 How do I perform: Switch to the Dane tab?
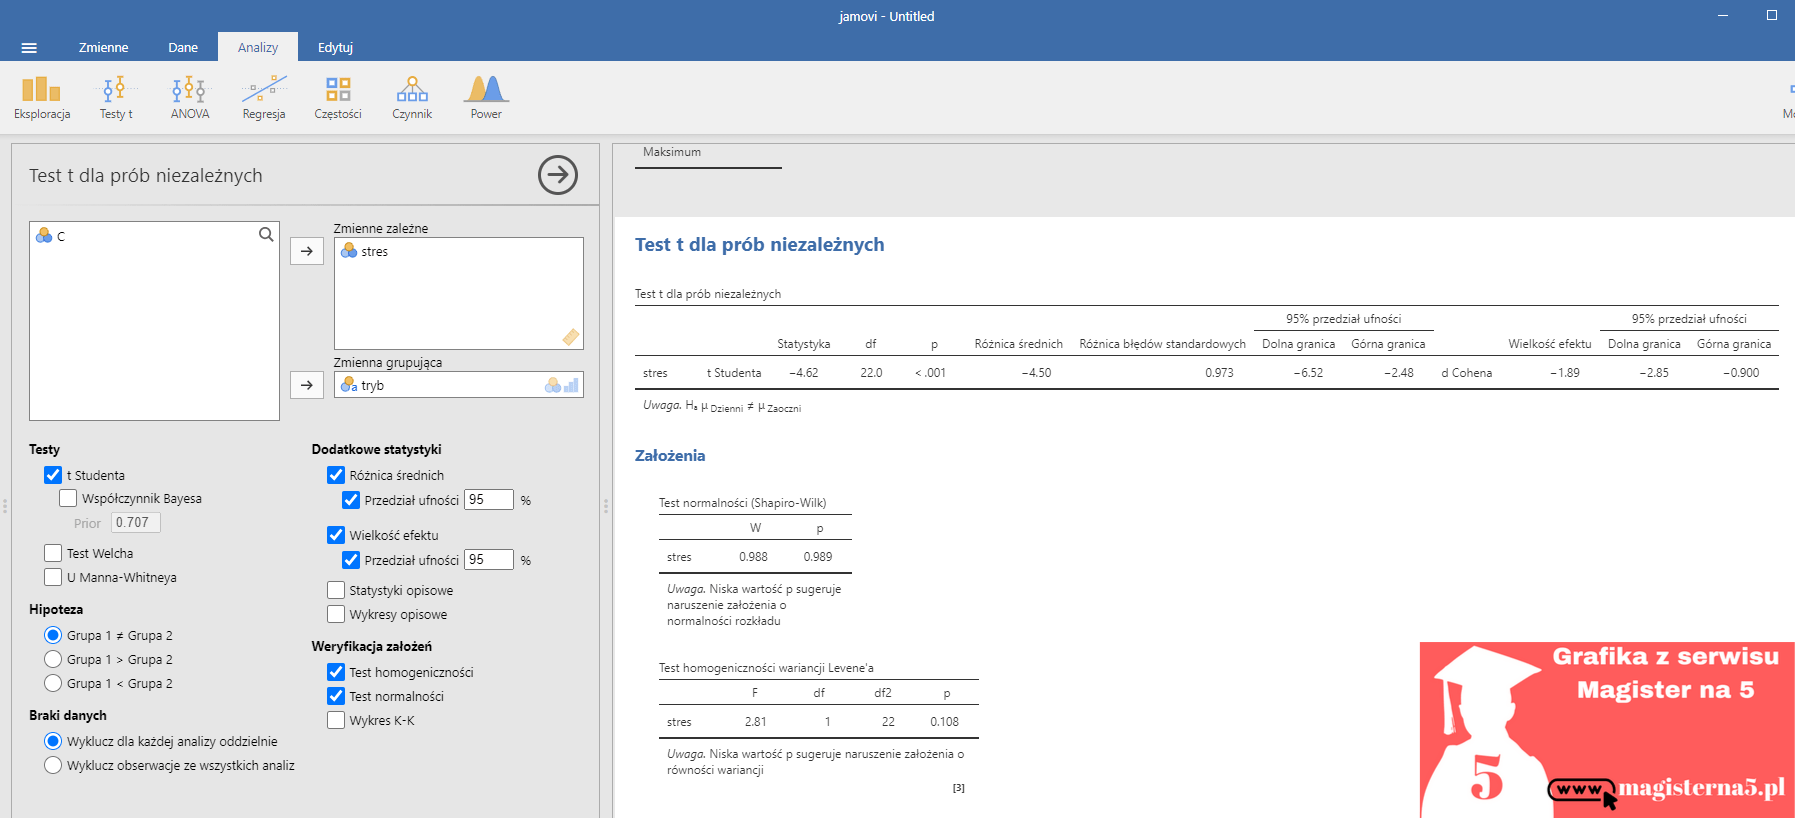183,48
